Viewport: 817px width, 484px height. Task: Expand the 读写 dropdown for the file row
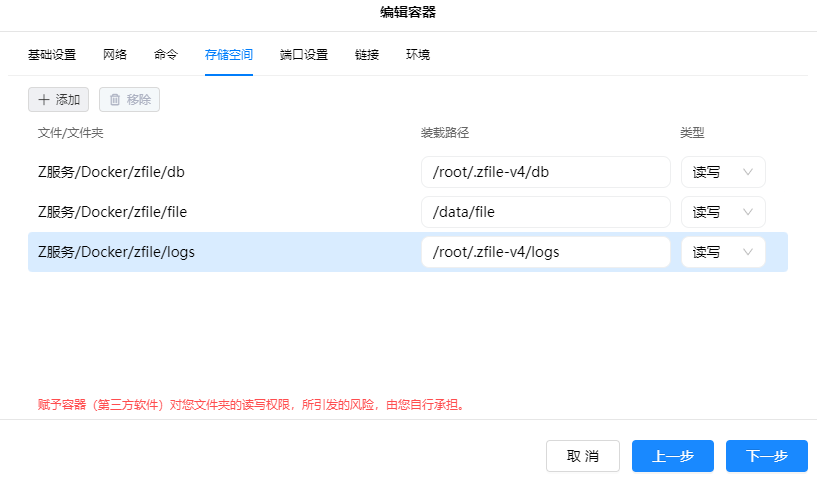723,212
